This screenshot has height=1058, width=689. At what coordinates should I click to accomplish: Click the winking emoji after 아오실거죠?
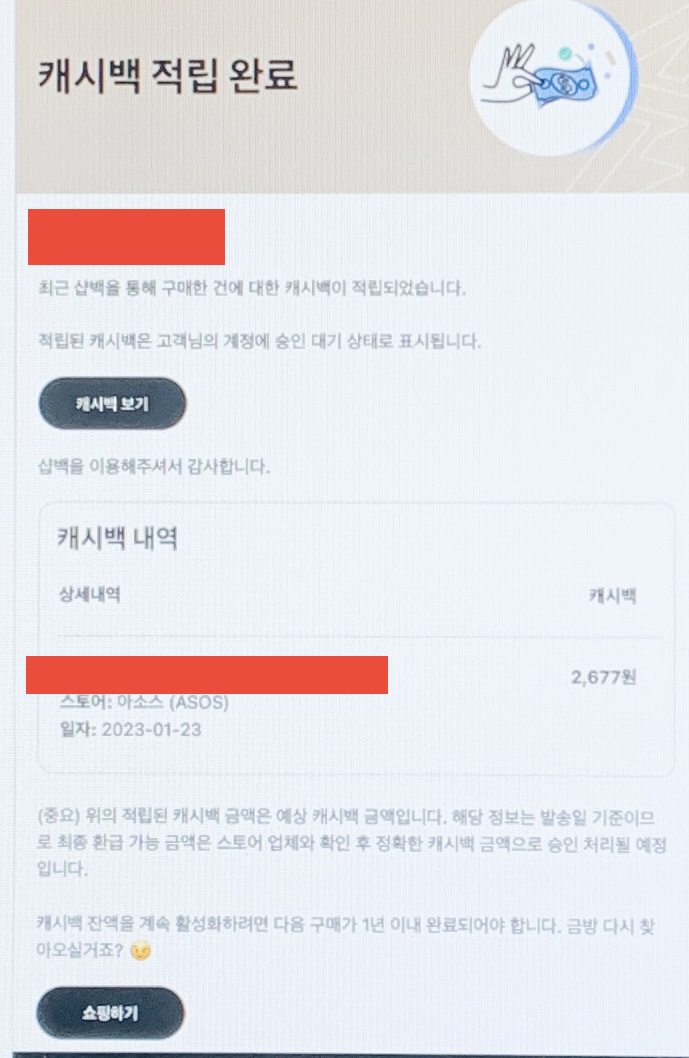tap(140, 951)
